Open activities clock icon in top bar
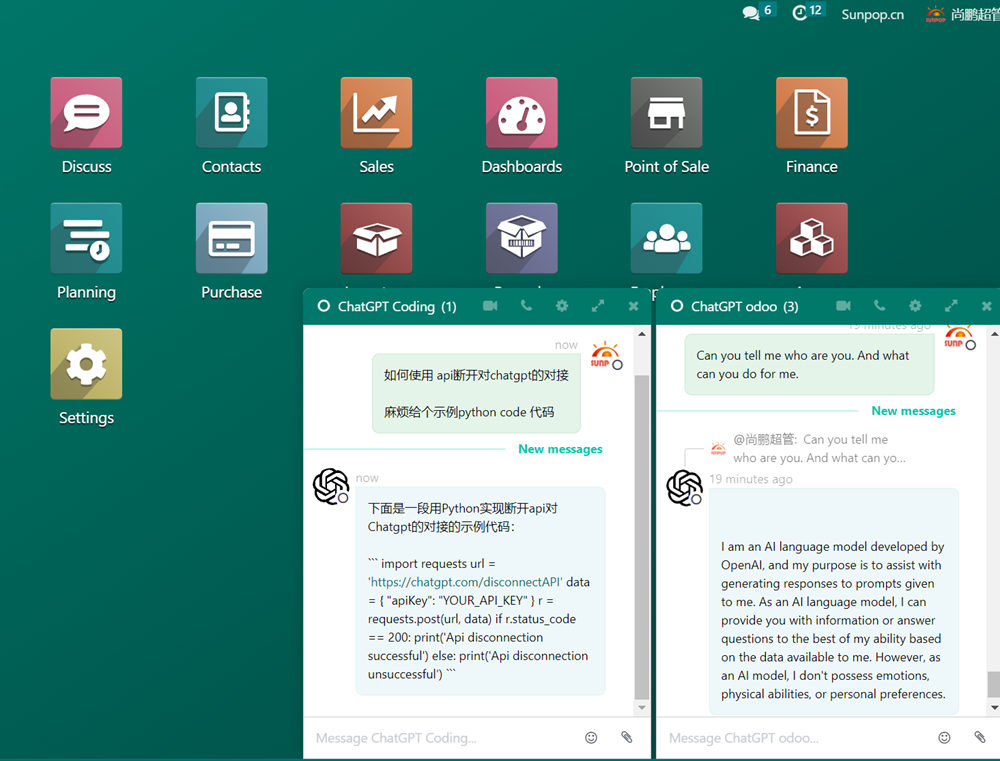Image resolution: width=1000 pixels, height=761 pixels. point(799,13)
